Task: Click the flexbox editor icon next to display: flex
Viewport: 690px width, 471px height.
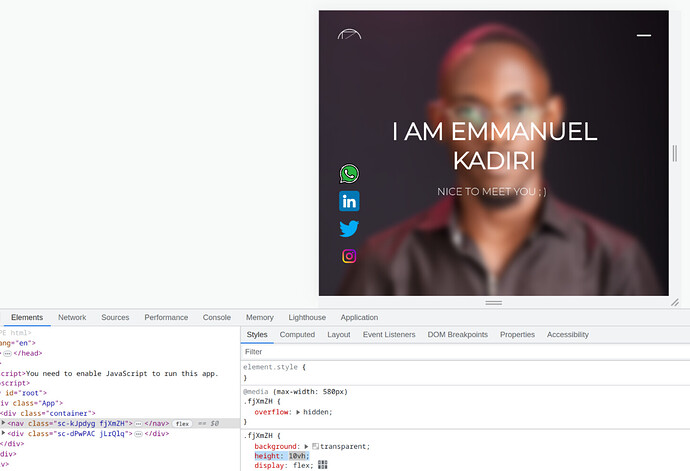Action: (x=323, y=465)
